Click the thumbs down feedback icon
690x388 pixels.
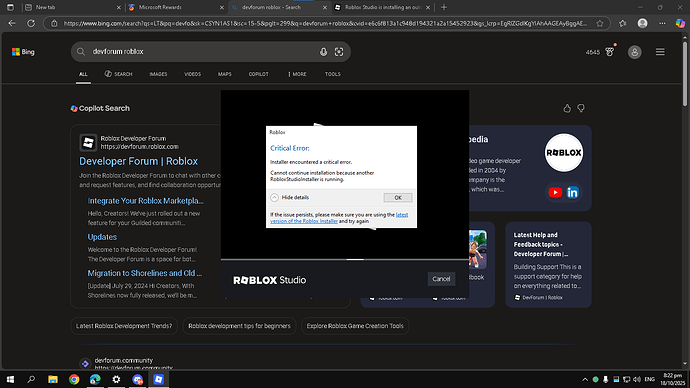coord(581,108)
